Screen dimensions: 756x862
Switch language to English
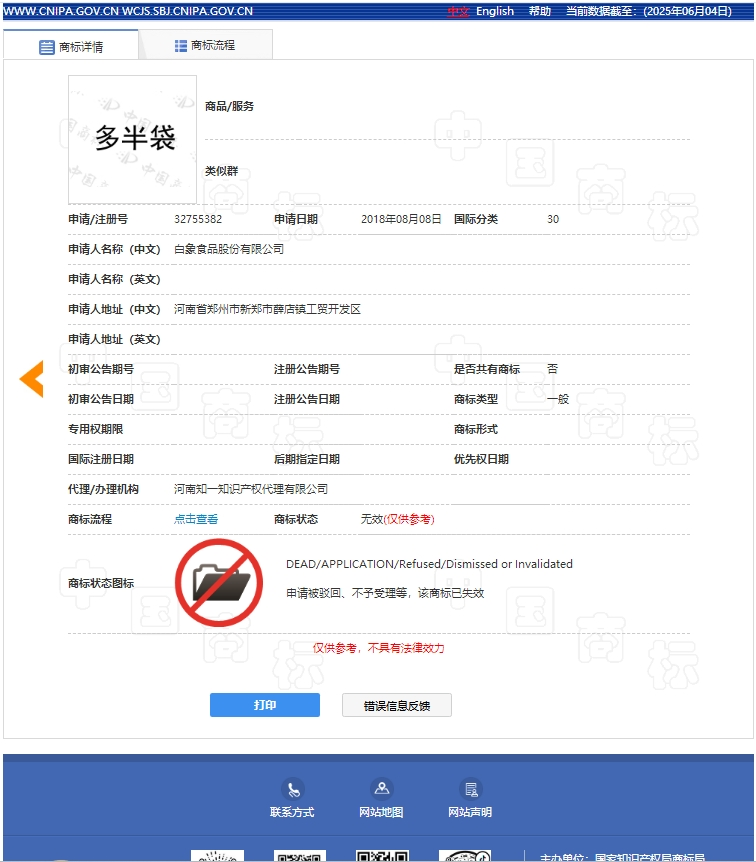click(495, 11)
